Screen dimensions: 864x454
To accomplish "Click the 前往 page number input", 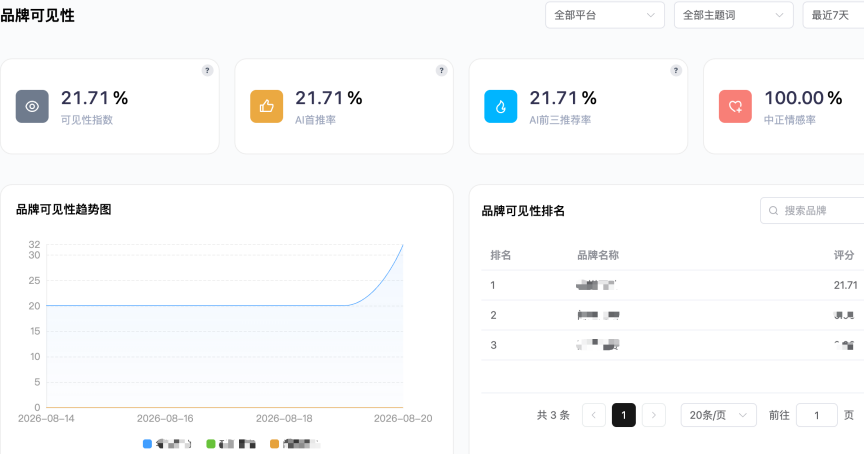I will coord(817,415).
